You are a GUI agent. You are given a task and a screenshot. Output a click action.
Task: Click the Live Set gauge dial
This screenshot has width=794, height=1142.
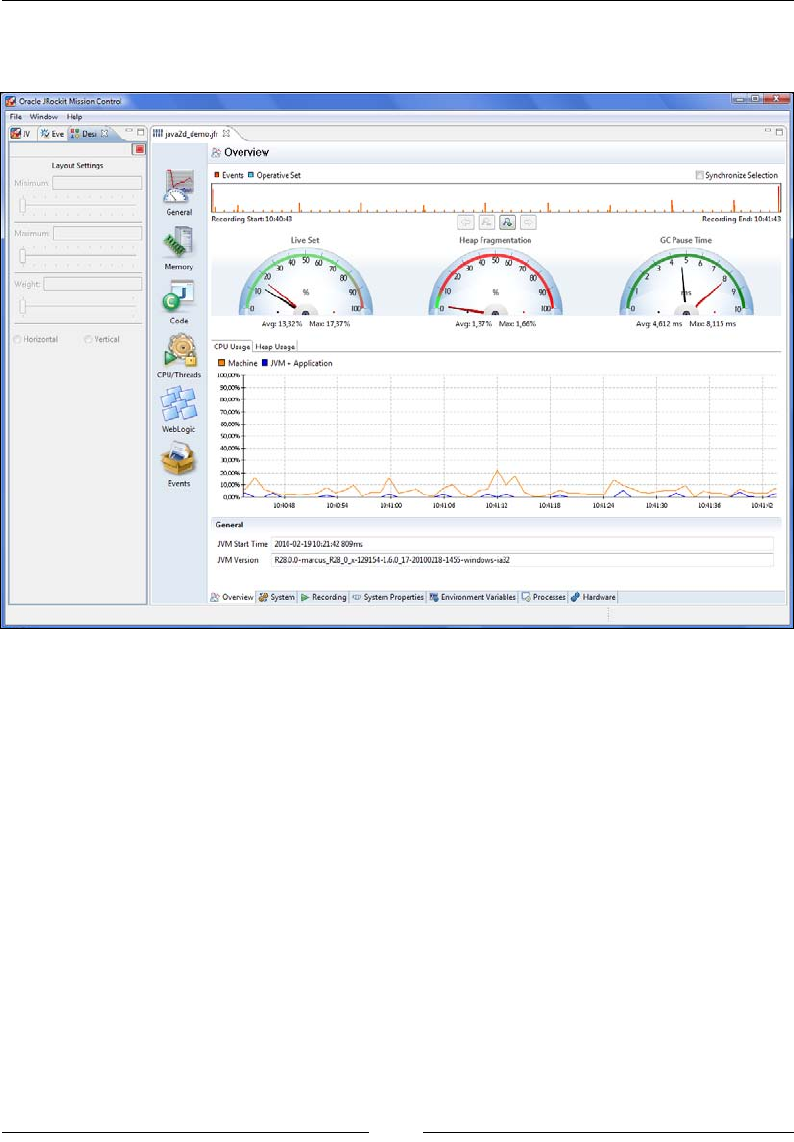(x=306, y=283)
